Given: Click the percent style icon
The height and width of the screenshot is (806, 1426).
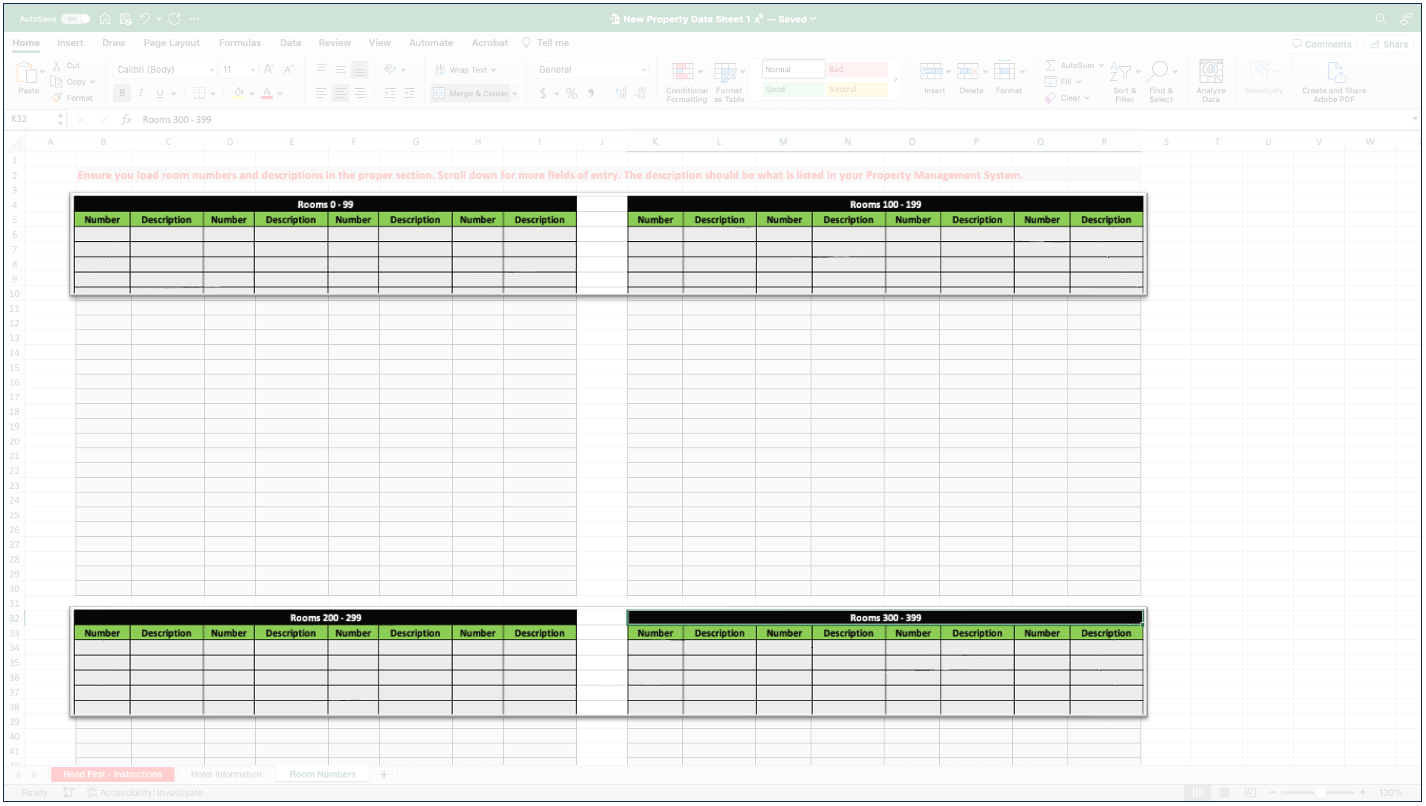Looking at the screenshot, I should pyautogui.click(x=571, y=94).
